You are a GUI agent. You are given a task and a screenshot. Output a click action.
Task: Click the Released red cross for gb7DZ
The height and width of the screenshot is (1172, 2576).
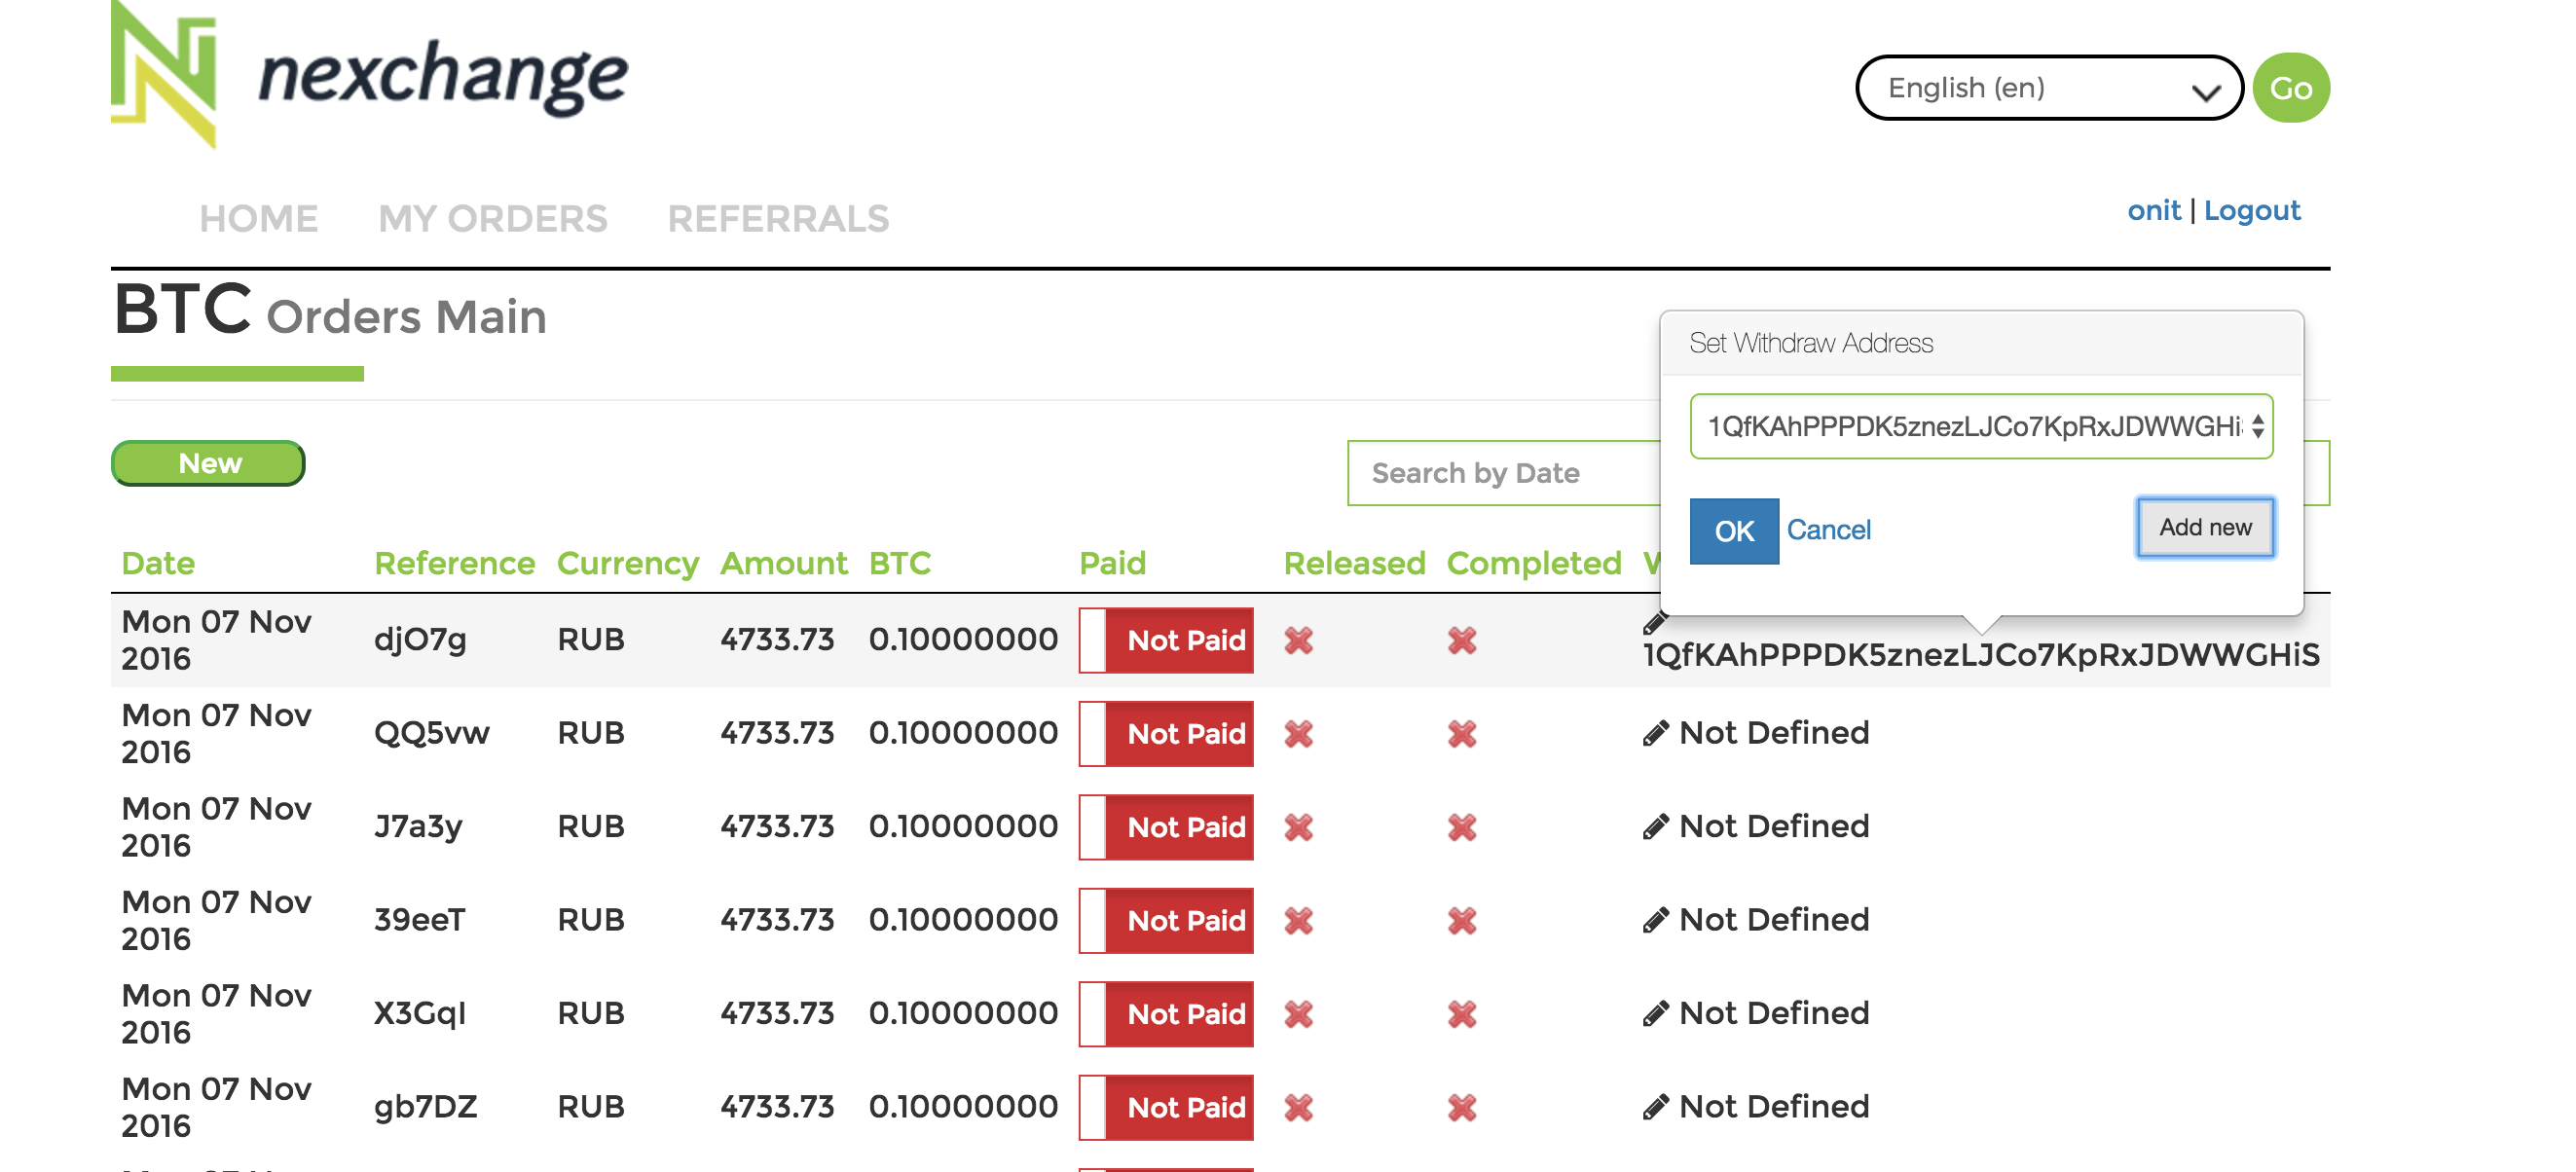pyautogui.click(x=1299, y=1107)
